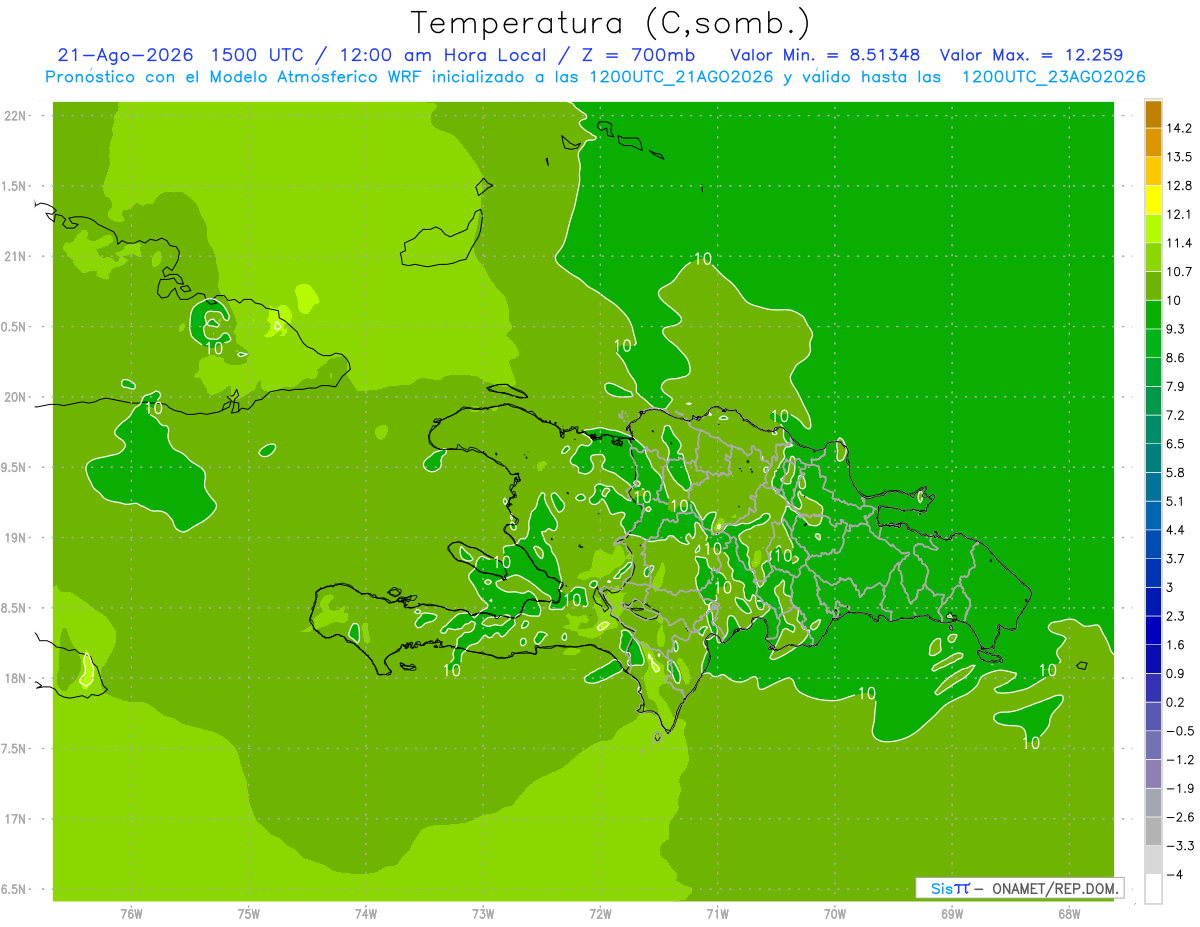Click the '21N' latitude axis label
This screenshot has width=1200, height=927.
[15, 257]
